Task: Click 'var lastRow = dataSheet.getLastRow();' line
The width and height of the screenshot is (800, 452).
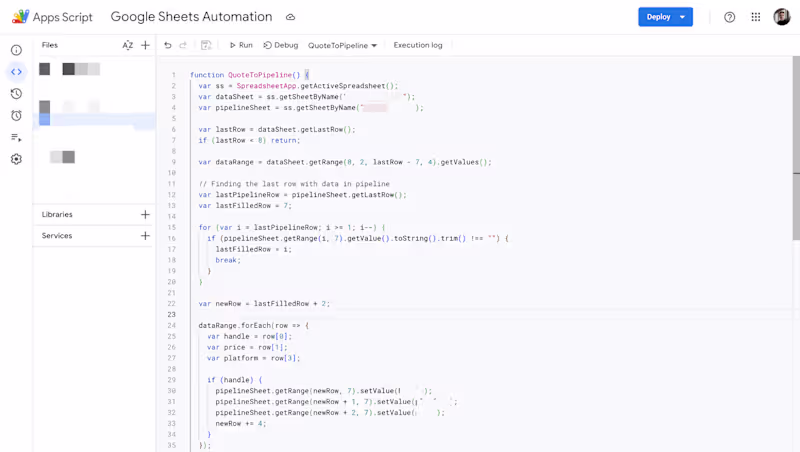Action: pos(277,130)
